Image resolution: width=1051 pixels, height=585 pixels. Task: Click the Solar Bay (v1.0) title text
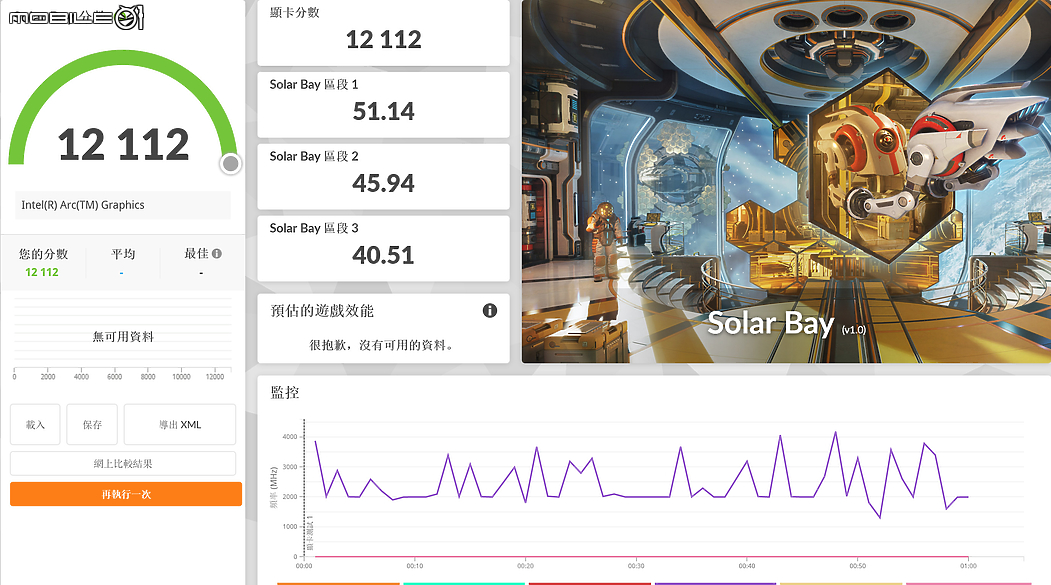pyautogui.click(x=787, y=324)
